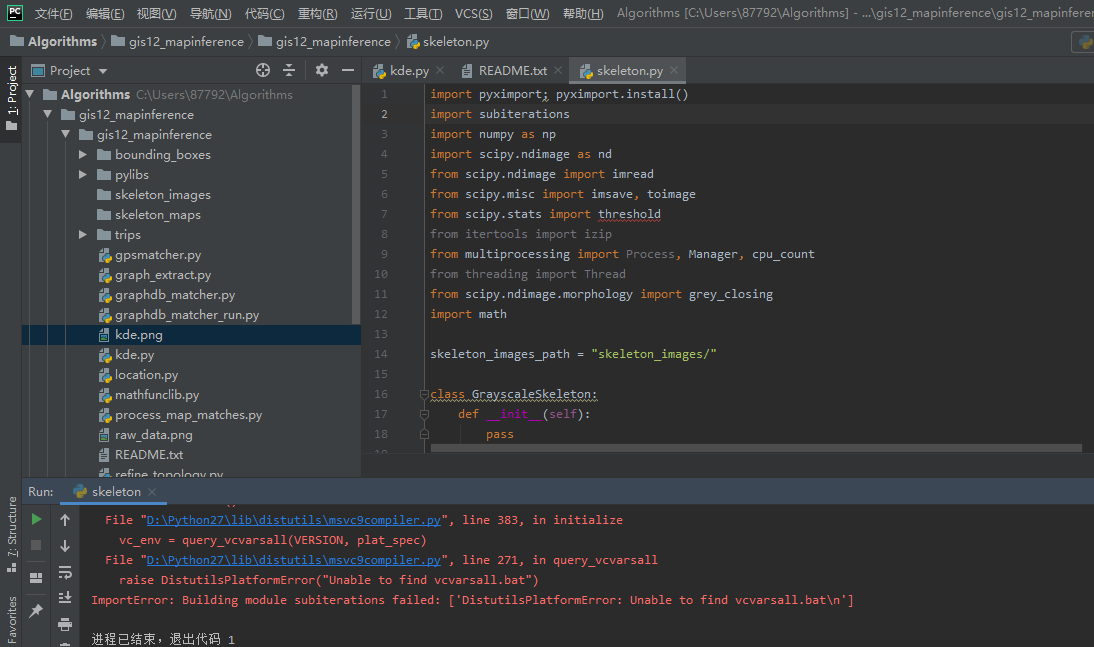Open the 编辑(E) menu
The width and height of the screenshot is (1094, 647).
105,13
